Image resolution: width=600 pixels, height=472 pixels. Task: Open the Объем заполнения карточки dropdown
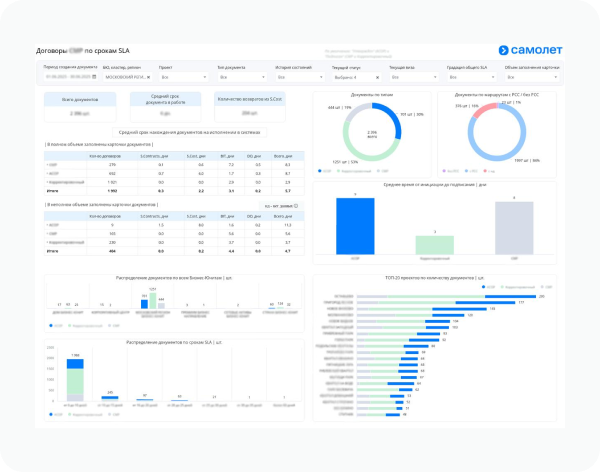pyautogui.click(x=532, y=77)
